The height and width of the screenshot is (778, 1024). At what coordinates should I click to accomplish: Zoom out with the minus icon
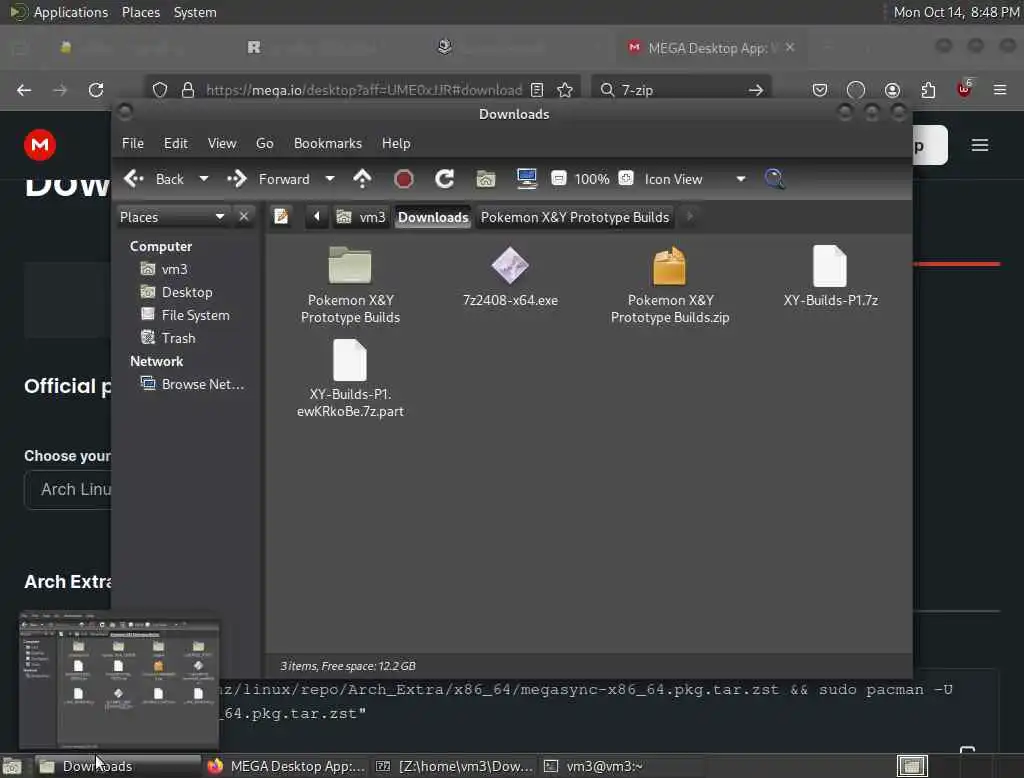[x=558, y=178]
